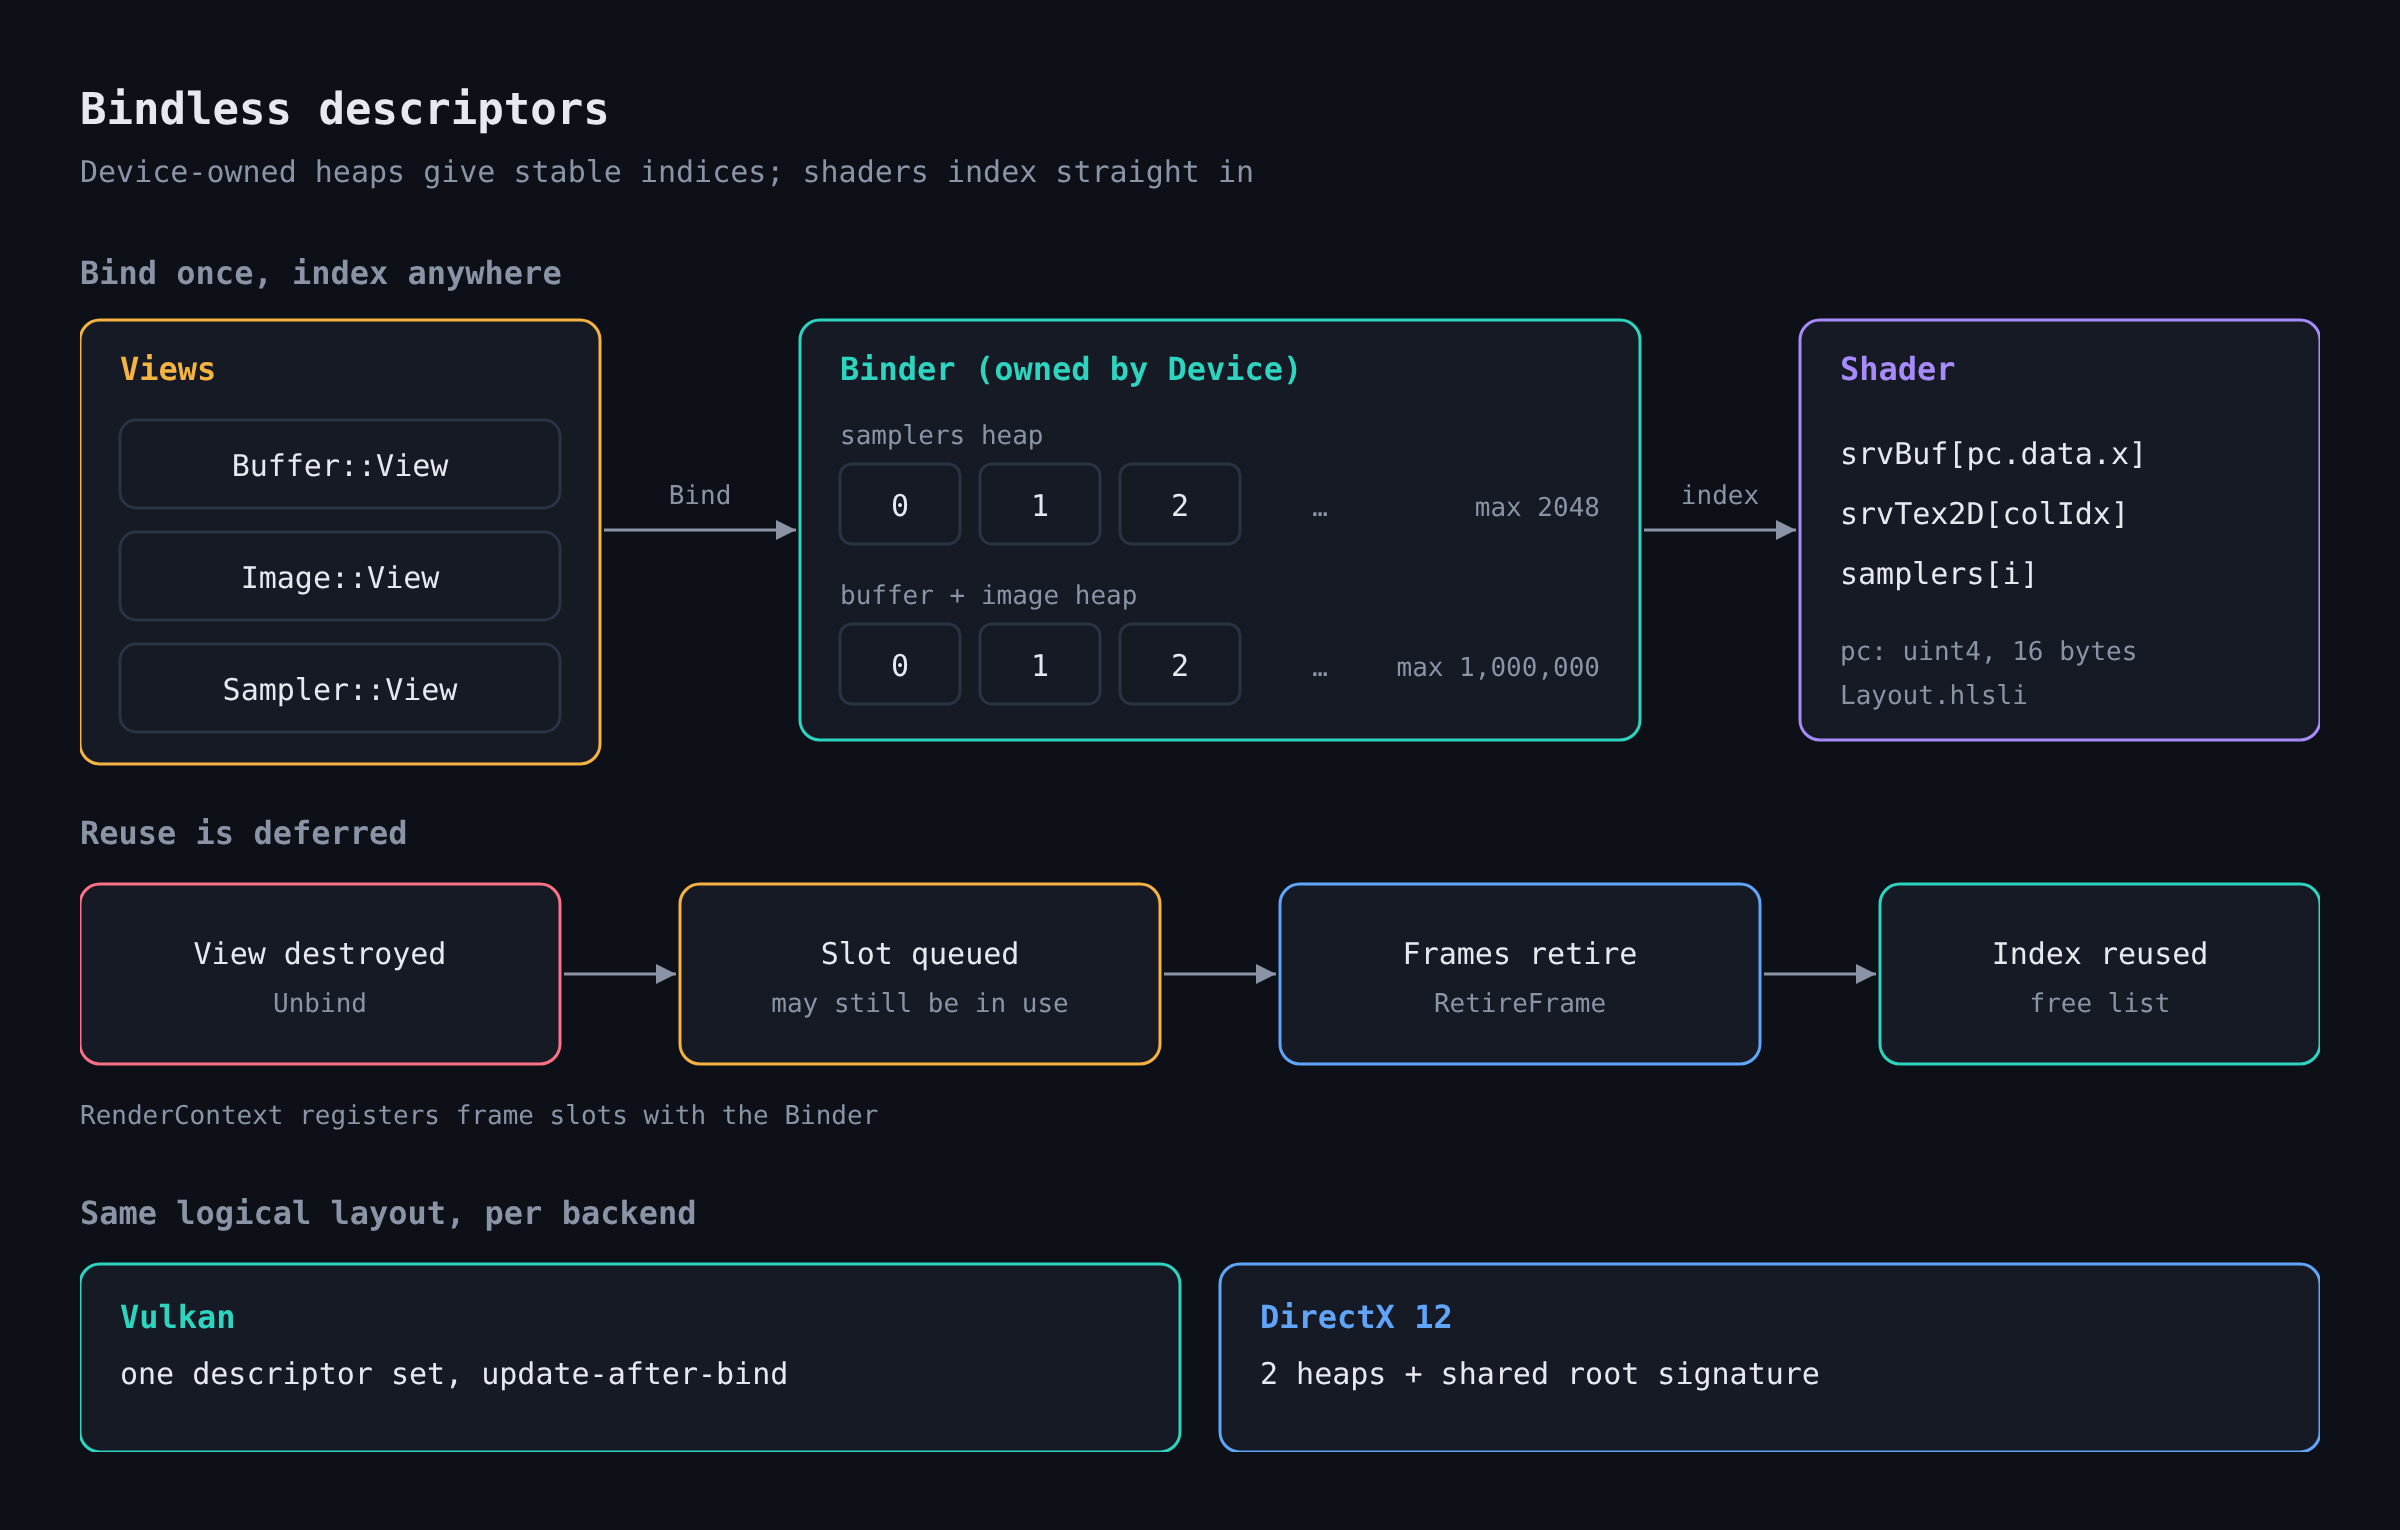Click the 'View destroyed' box
The width and height of the screenshot is (2400, 1530).
(320, 974)
